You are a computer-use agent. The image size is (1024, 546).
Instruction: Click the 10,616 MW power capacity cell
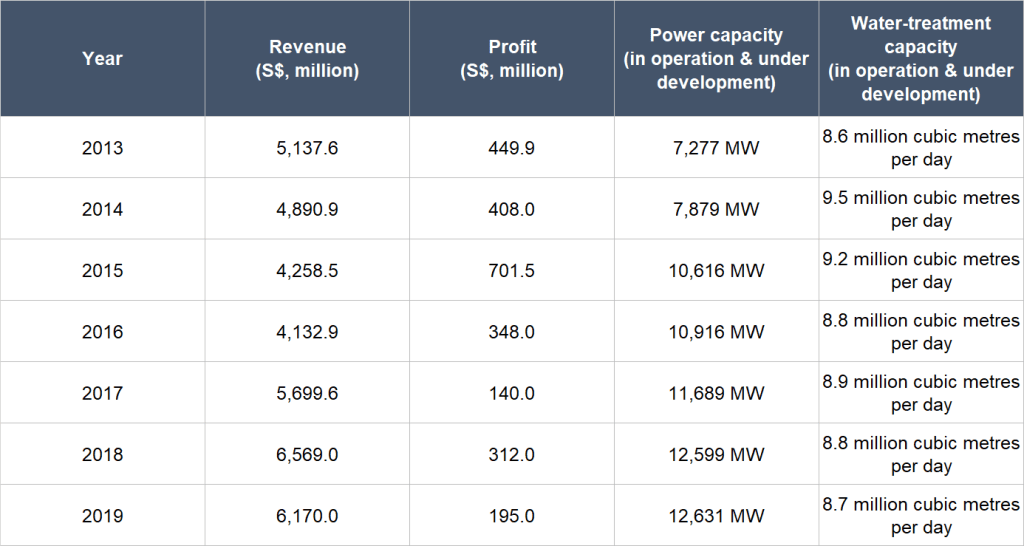(x=716, y=271)
